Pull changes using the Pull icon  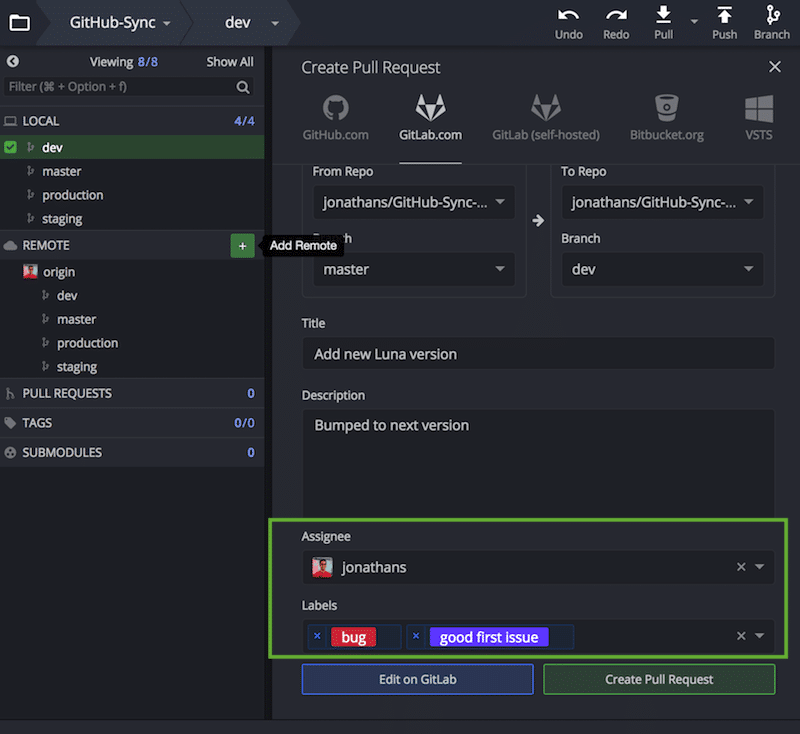663,23
